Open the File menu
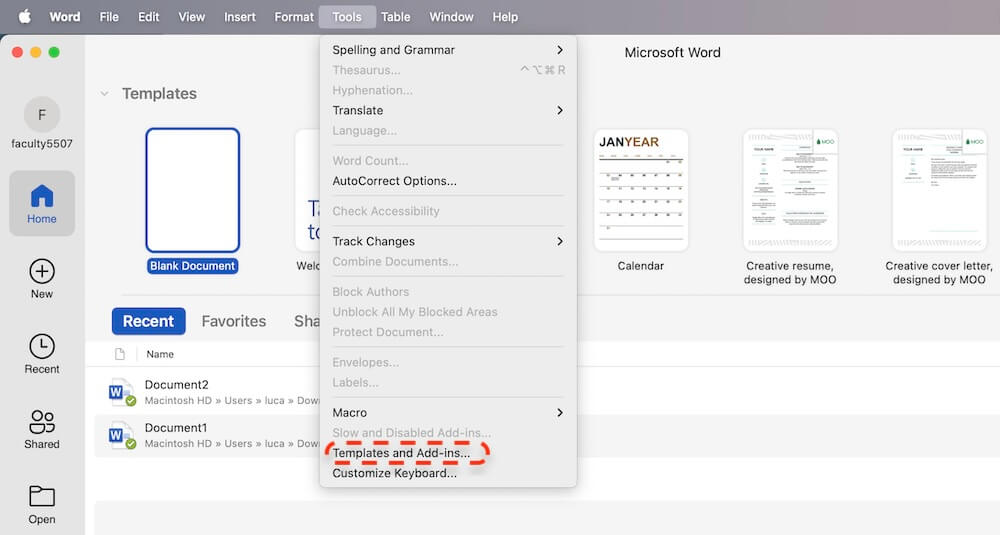 [x=109, y=17]
